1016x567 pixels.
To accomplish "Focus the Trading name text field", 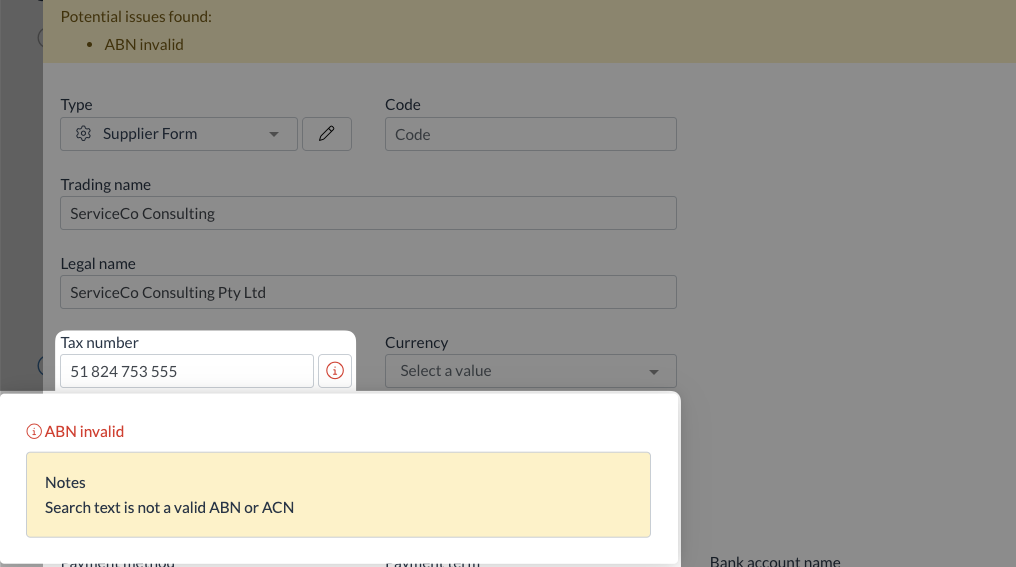I will coord(368,213).
